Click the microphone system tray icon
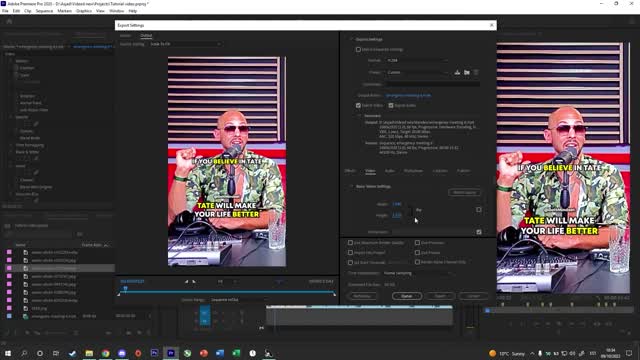The width and height of the screenshot is (640, 360). [x=540, y=353]
